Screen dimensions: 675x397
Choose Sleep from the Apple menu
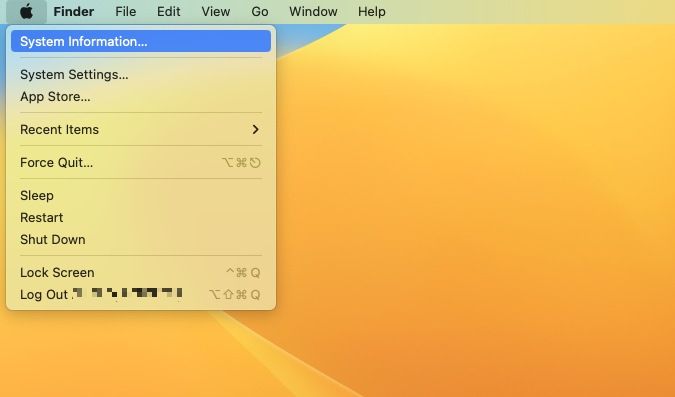(x=141, y=195)
